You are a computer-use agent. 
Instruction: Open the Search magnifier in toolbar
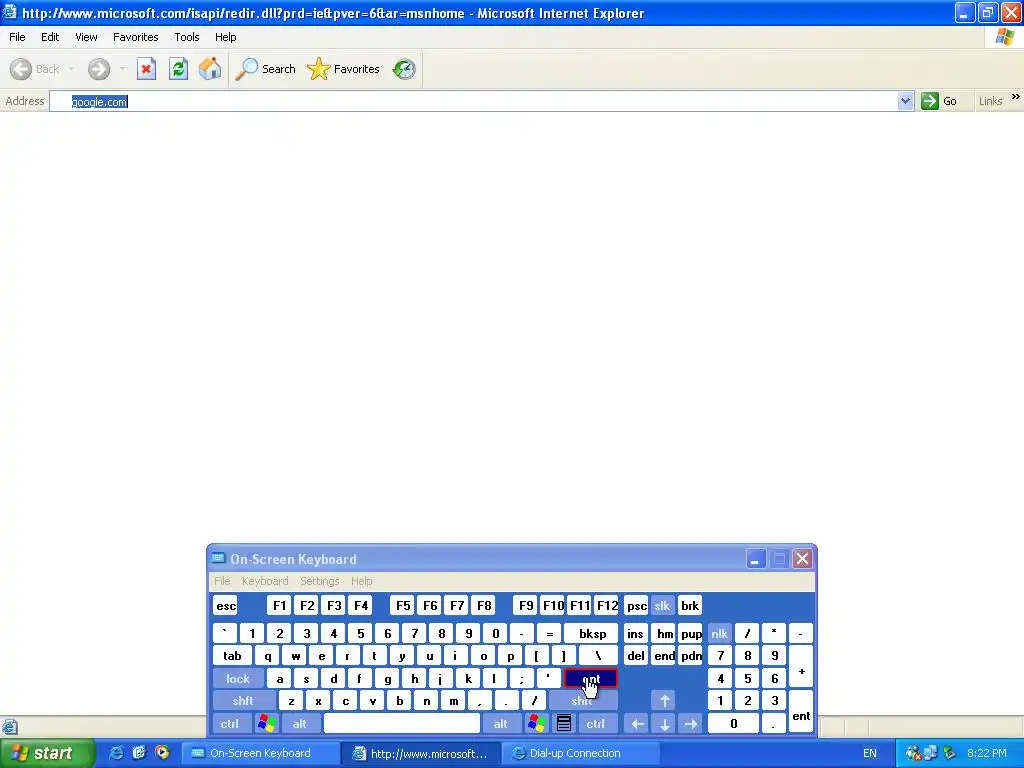pyautogui.click(x=246, y=69)
